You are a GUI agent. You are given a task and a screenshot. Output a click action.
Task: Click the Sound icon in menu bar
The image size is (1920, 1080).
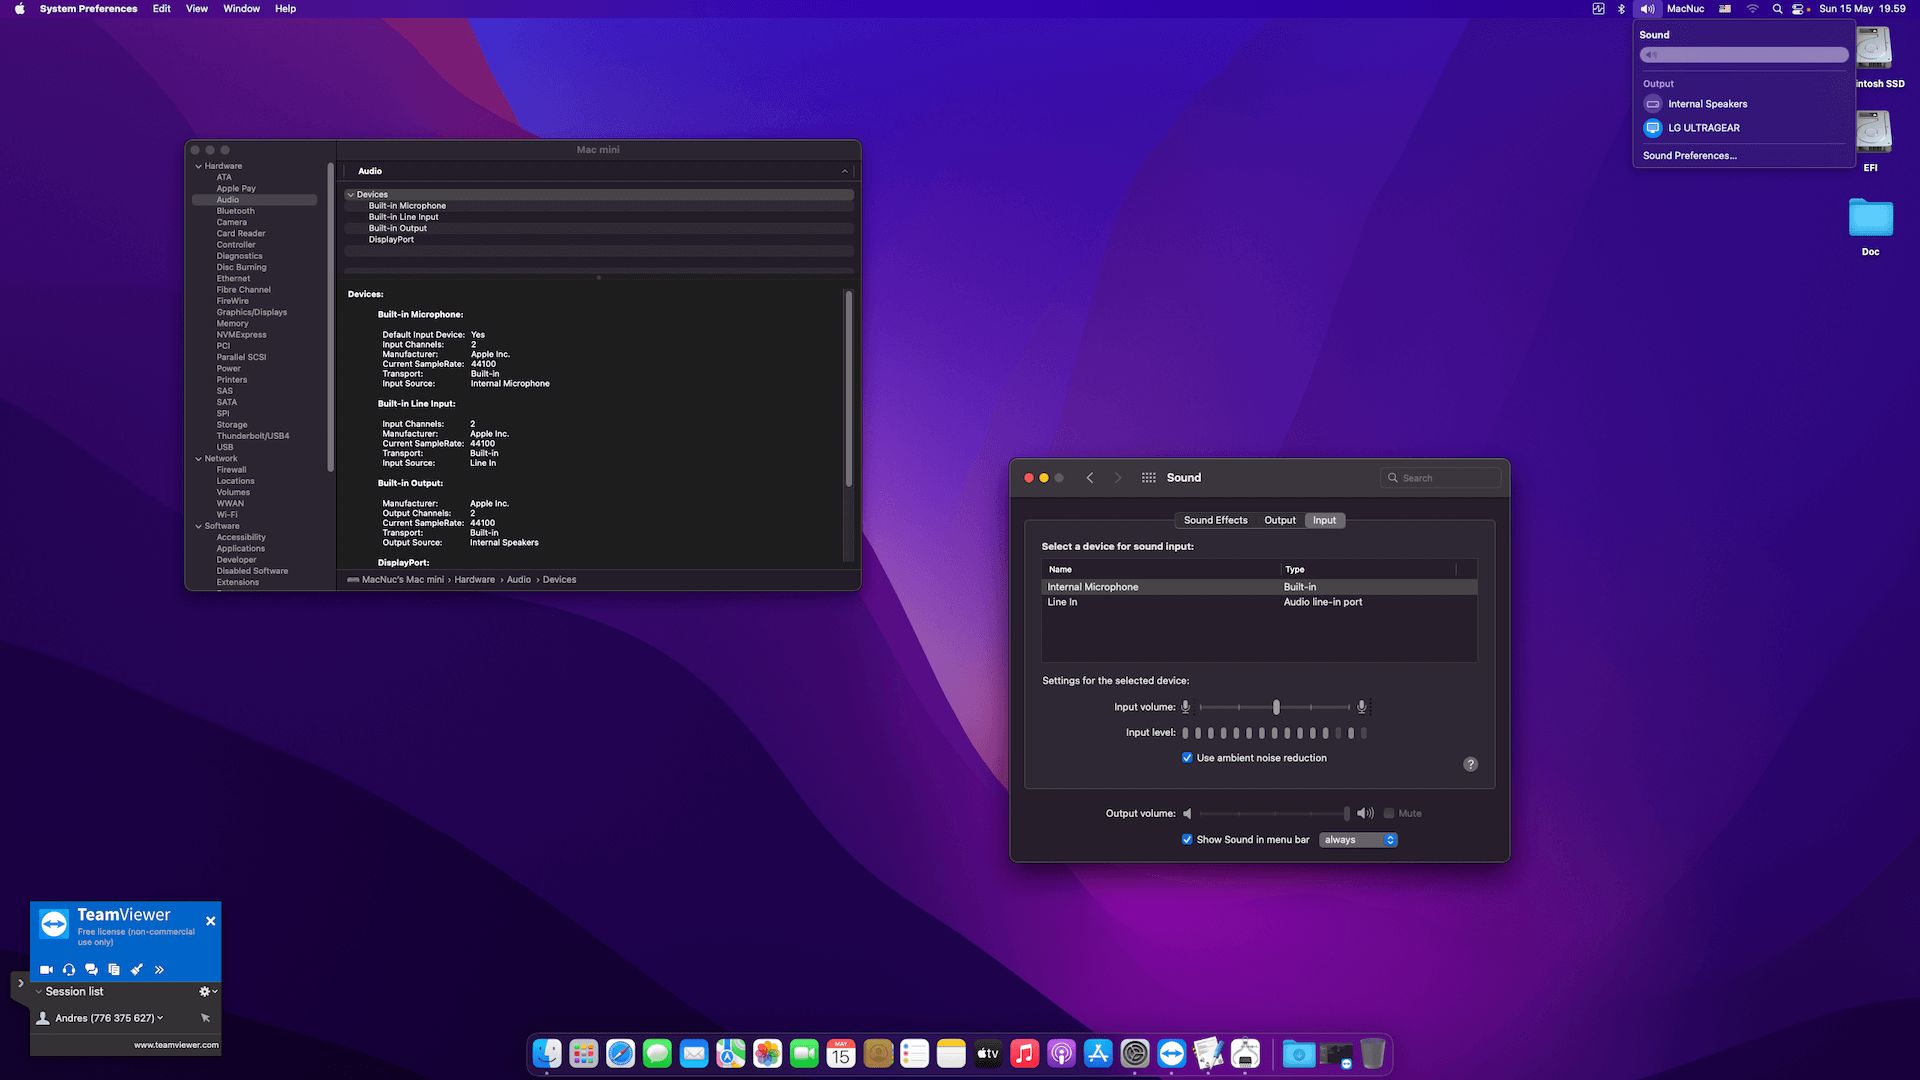pyautogui.click(x=1647, y=8)
